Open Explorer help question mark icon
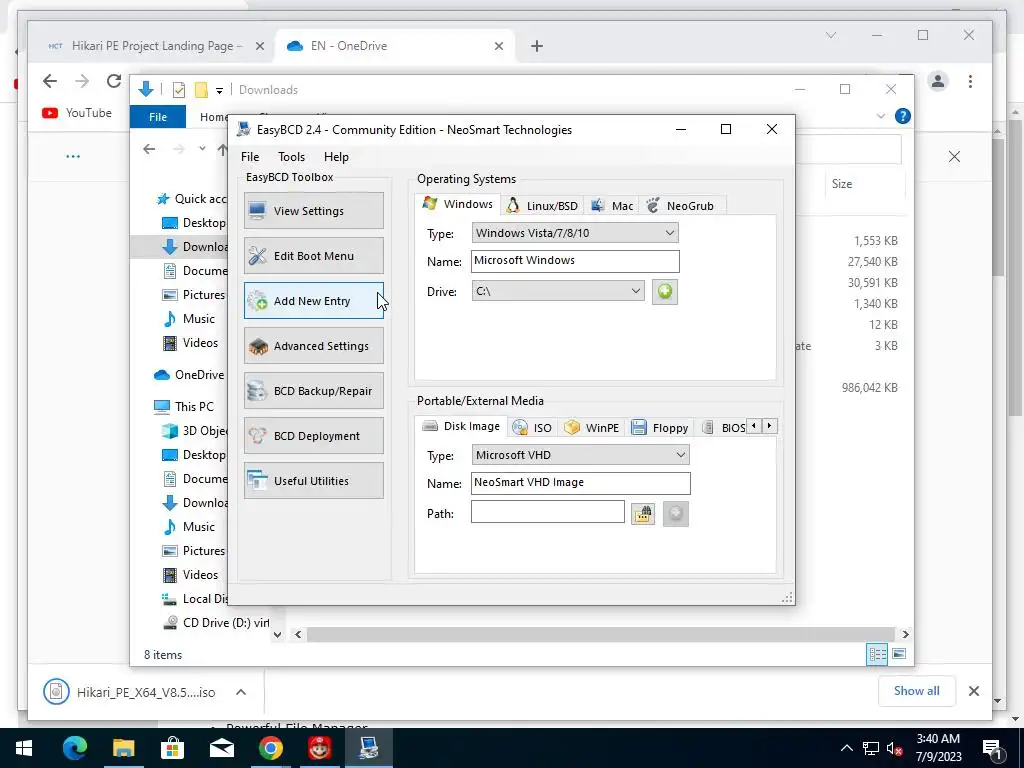Viewport: 1024px width, 768px height. pyautogui.click(x=903, y=116)
